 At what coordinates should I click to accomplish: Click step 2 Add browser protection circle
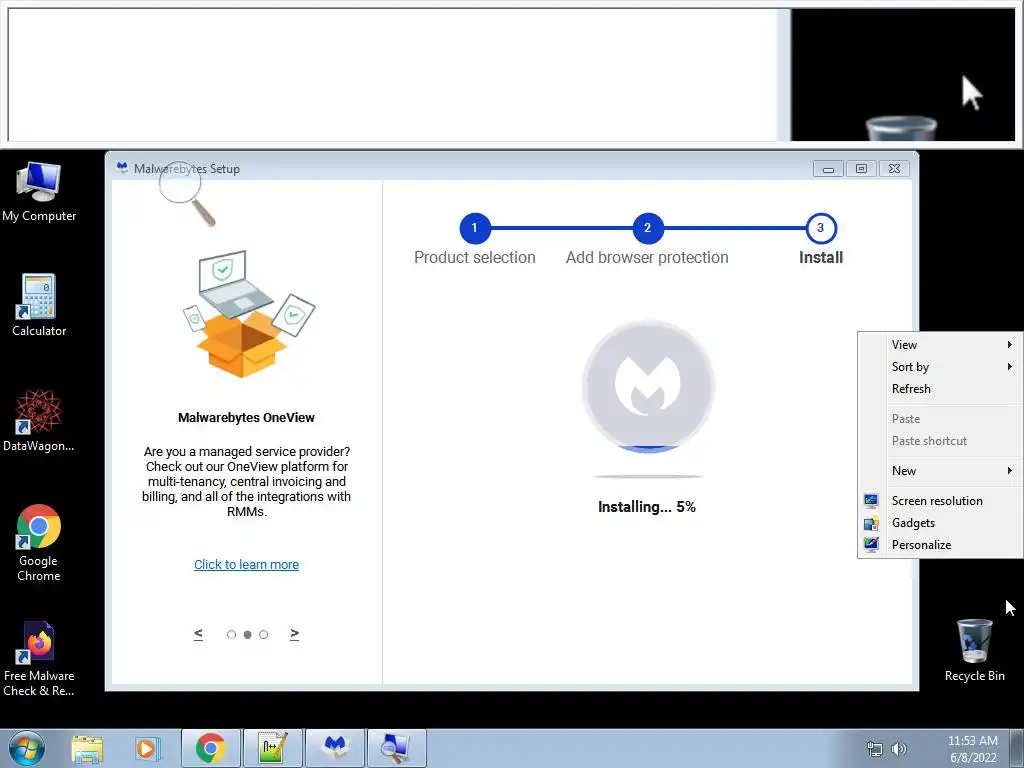pos(648,228)
